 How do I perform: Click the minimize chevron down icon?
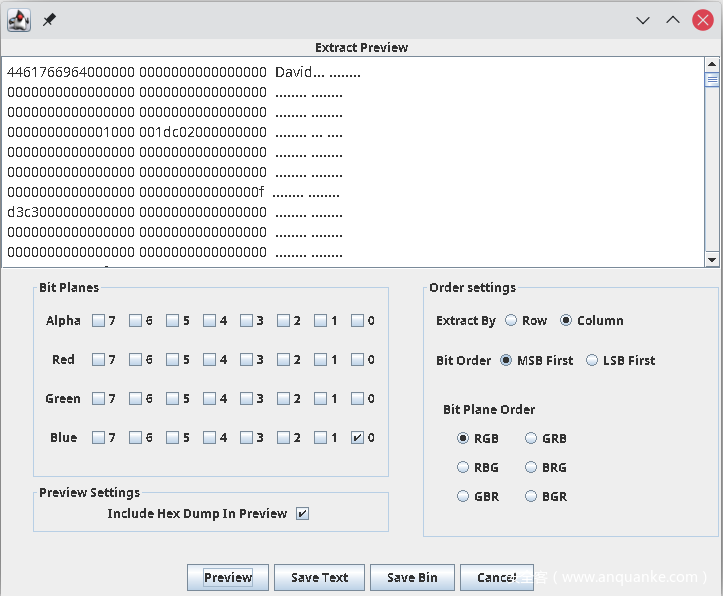(643, 19)
